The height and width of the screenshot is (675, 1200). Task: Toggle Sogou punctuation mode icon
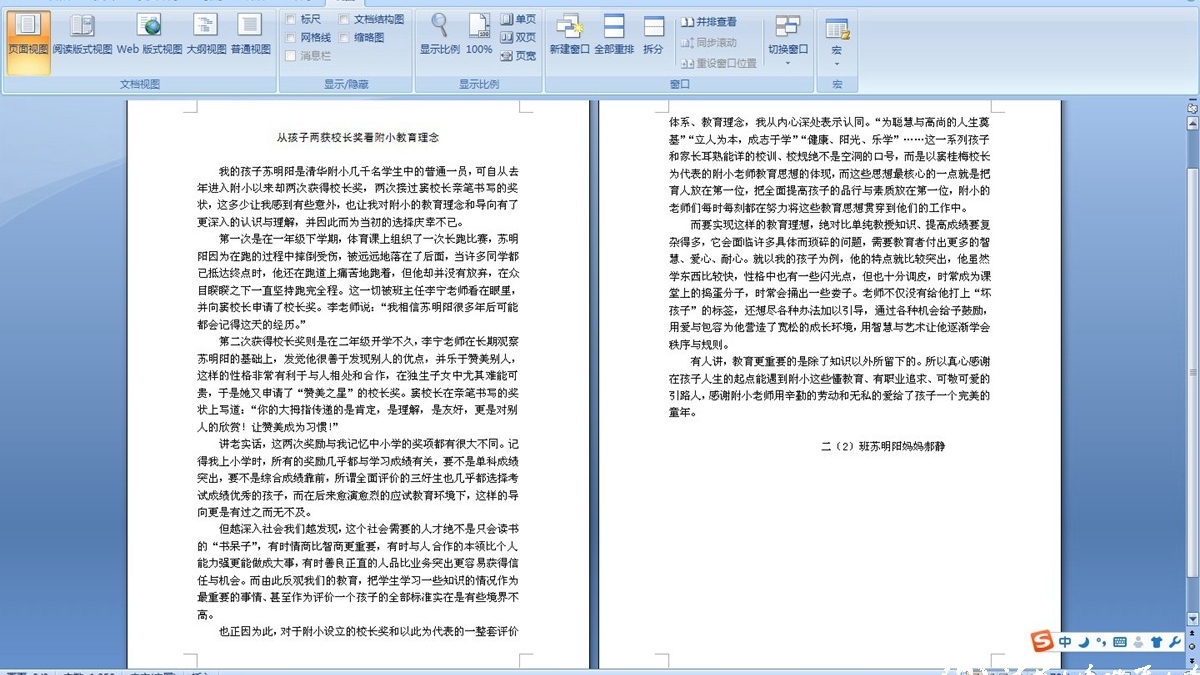(x=1101, y=642)
